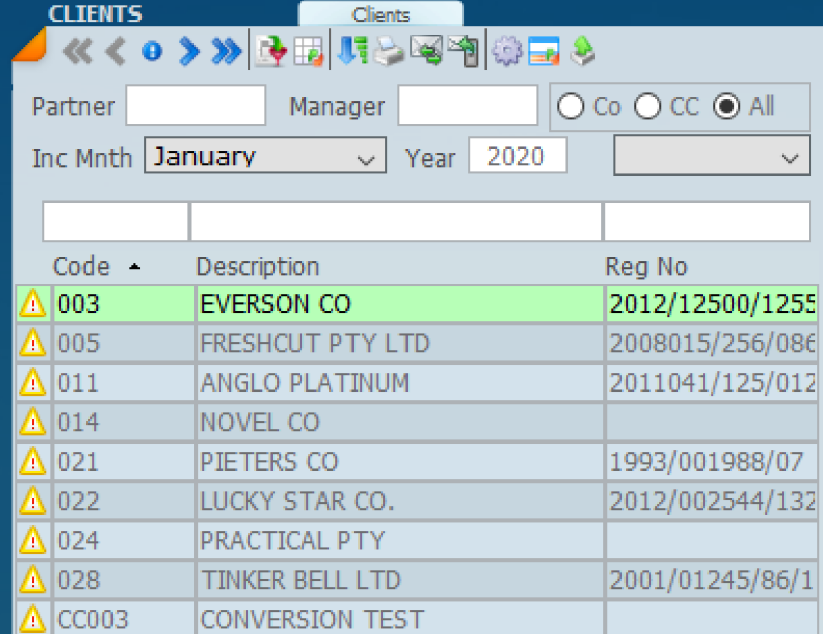Open the empty dropdown beside Year
823x634 pixels.
710,157
